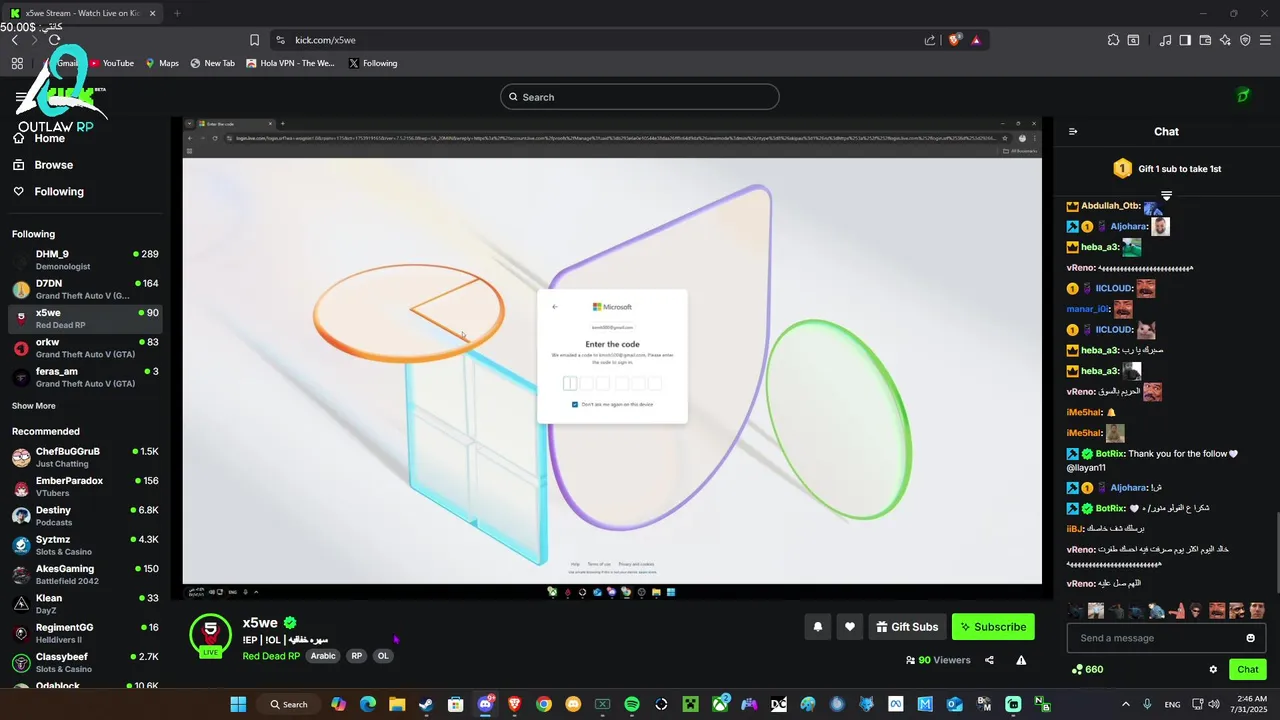Open the browser extensions puzzle icon
1280x720 pixels.
1113,40
